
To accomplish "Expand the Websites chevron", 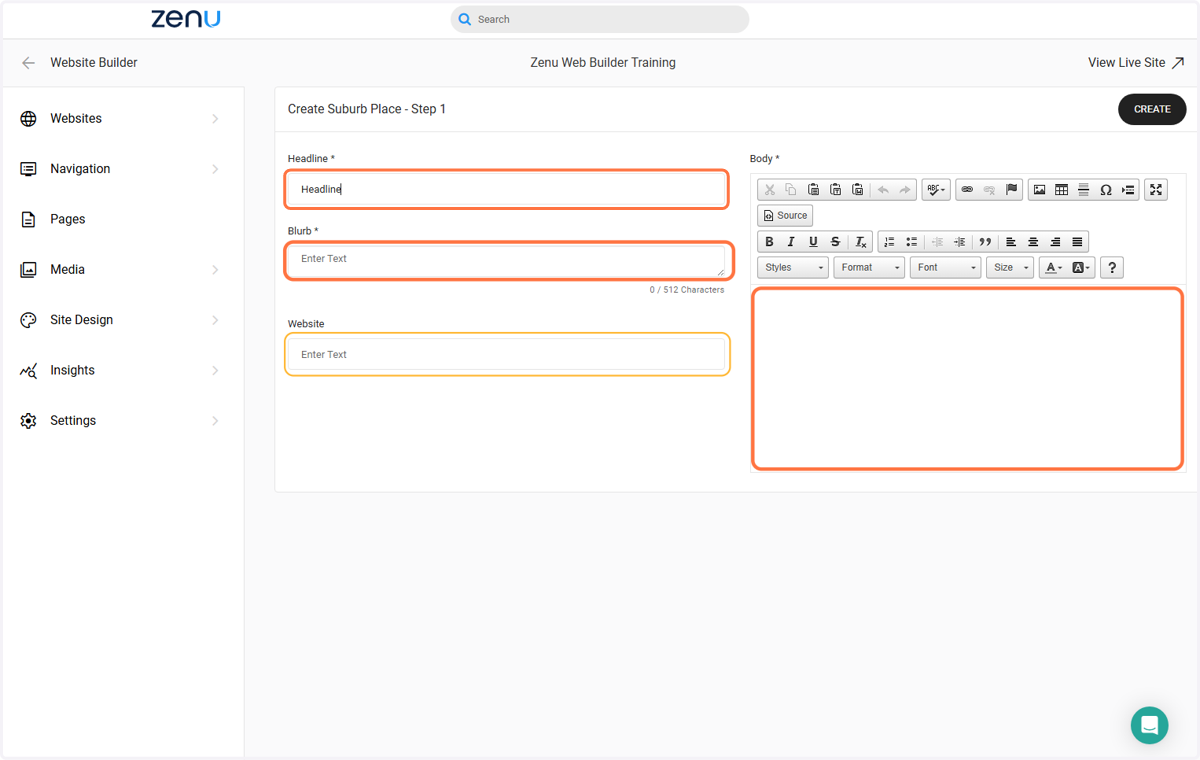I will 215,119.
